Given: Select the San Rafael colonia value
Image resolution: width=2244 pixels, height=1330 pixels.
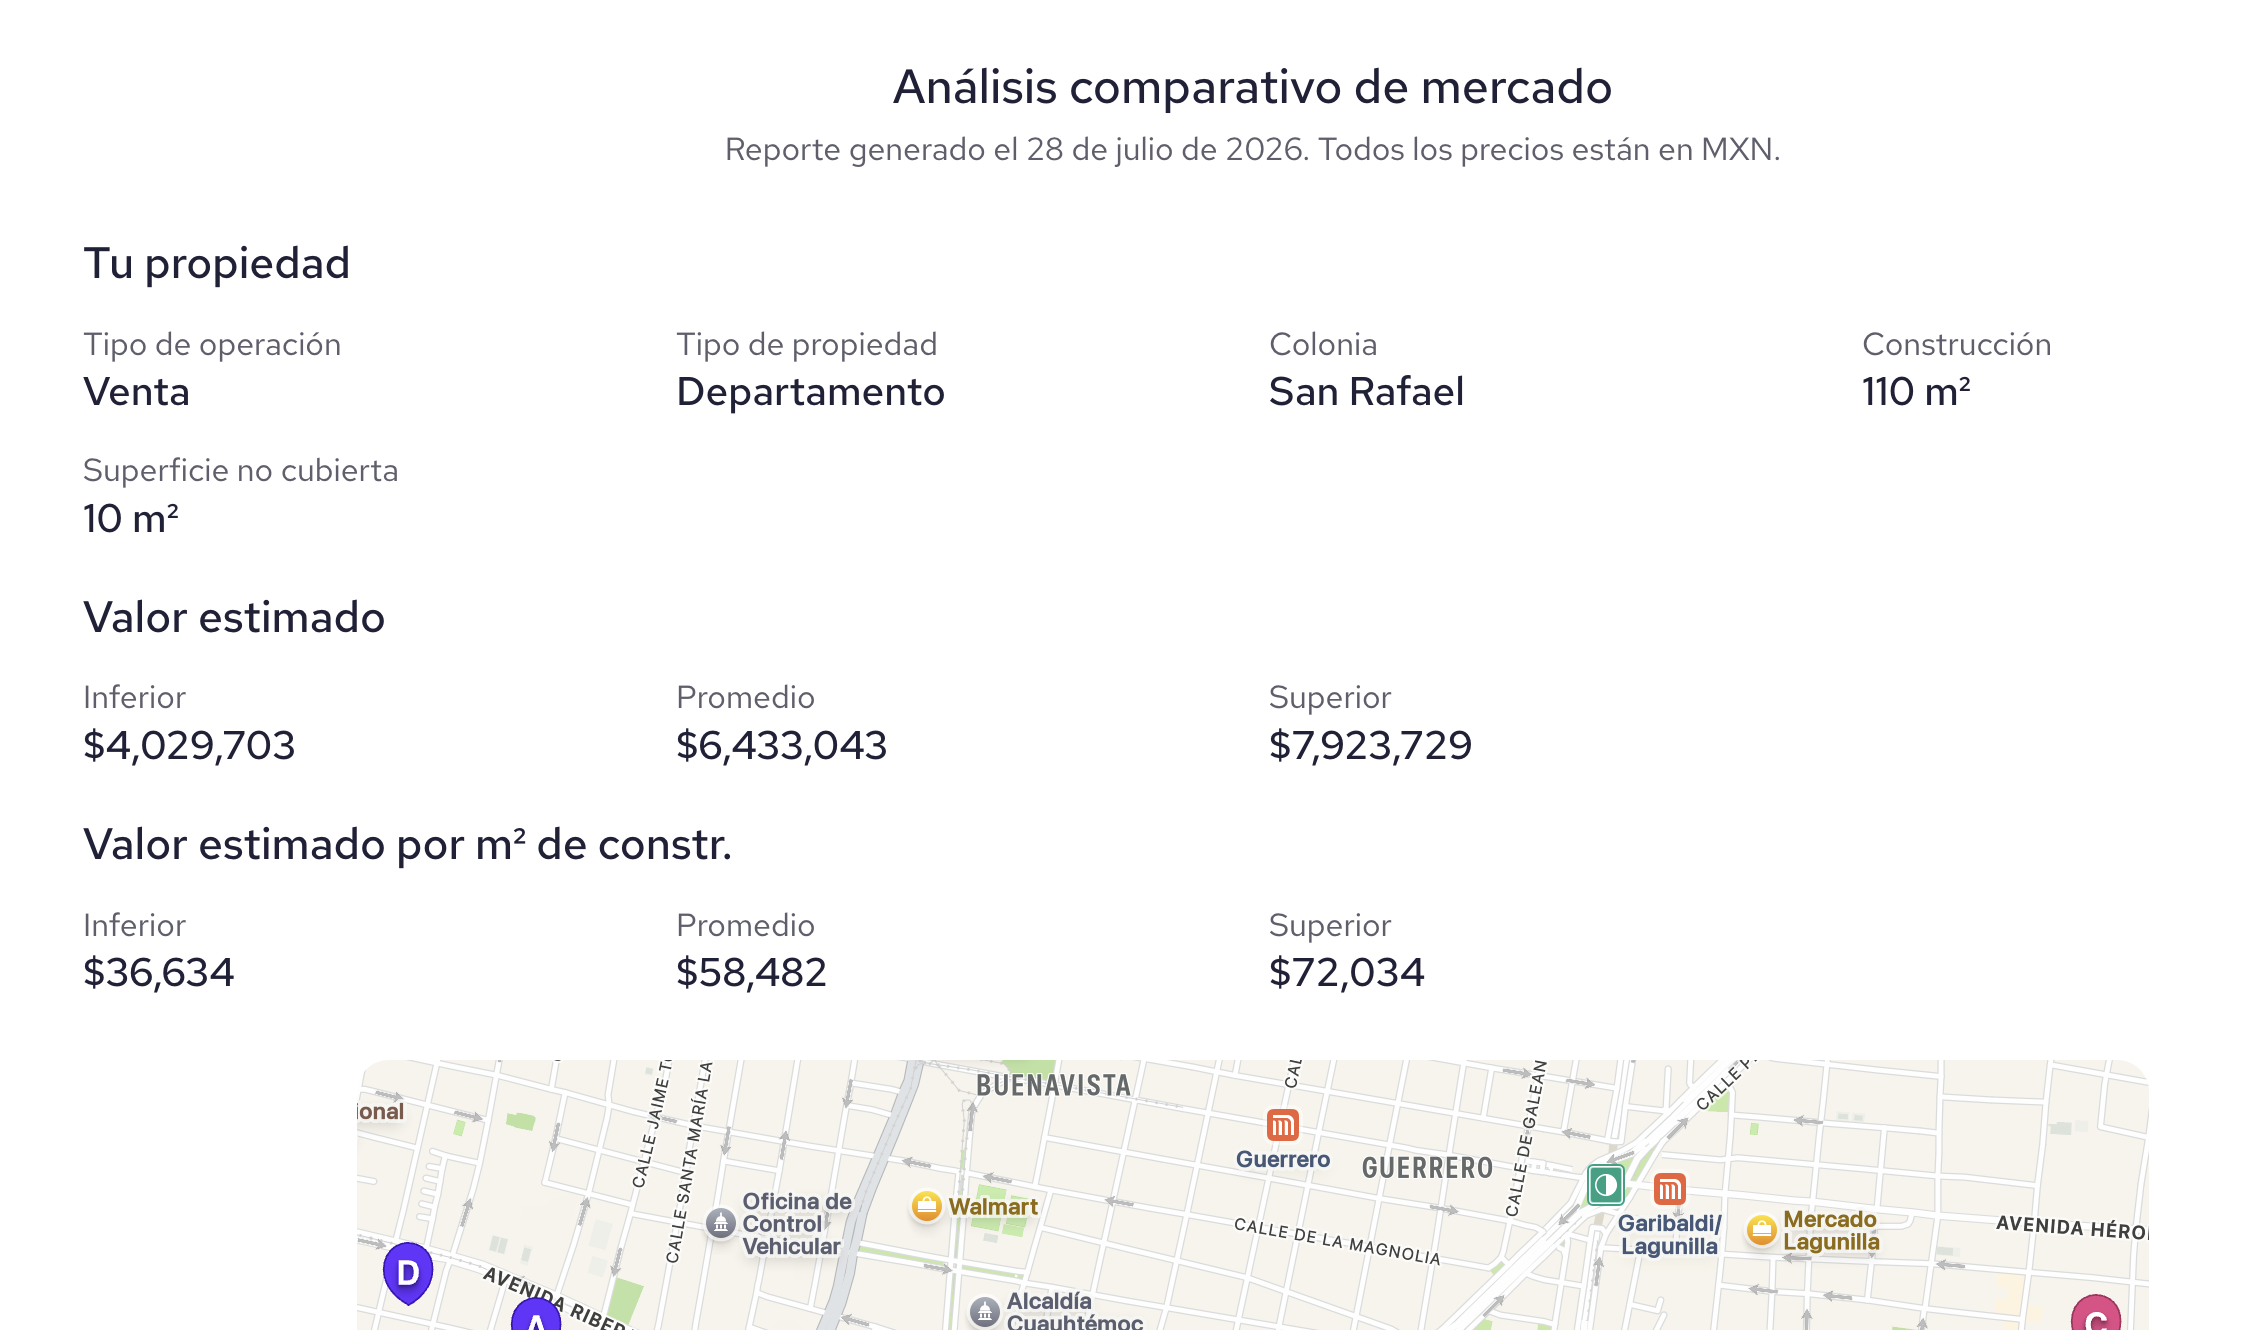Looking at the screenshot, I should pos(1366,392).
